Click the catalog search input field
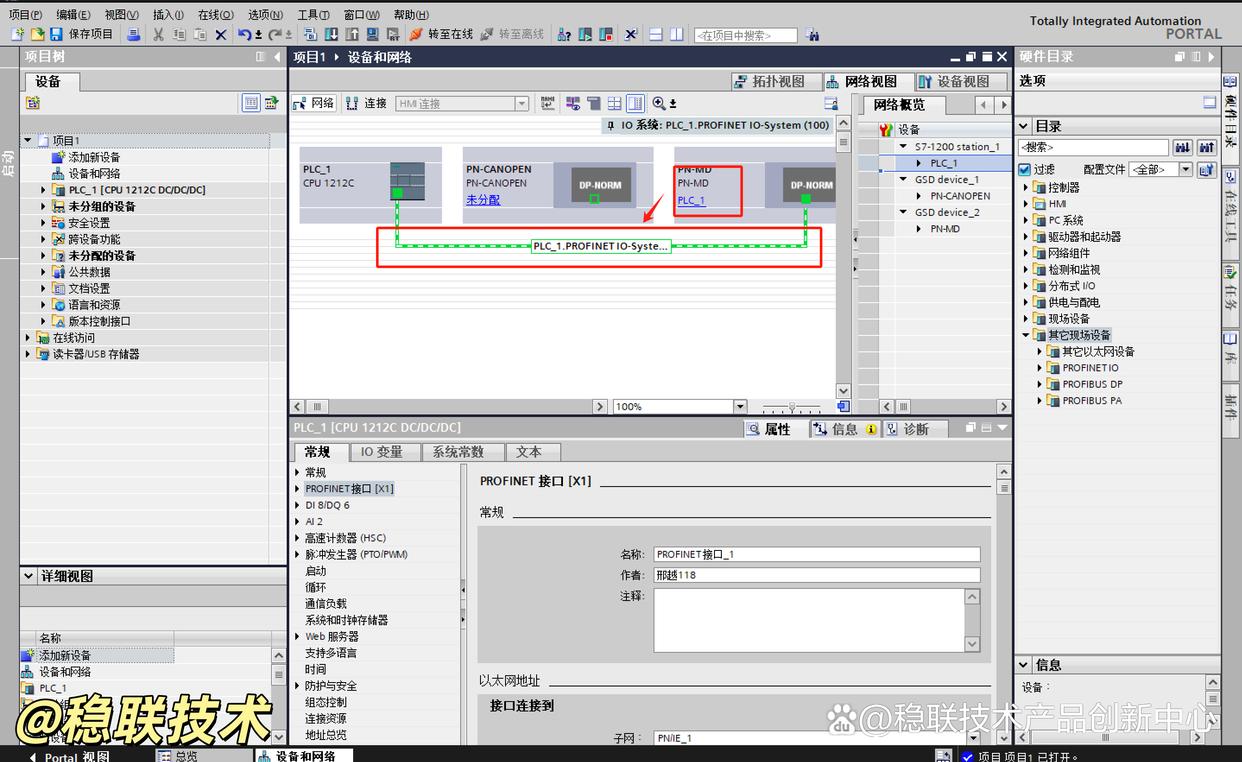 point(1093,147)
